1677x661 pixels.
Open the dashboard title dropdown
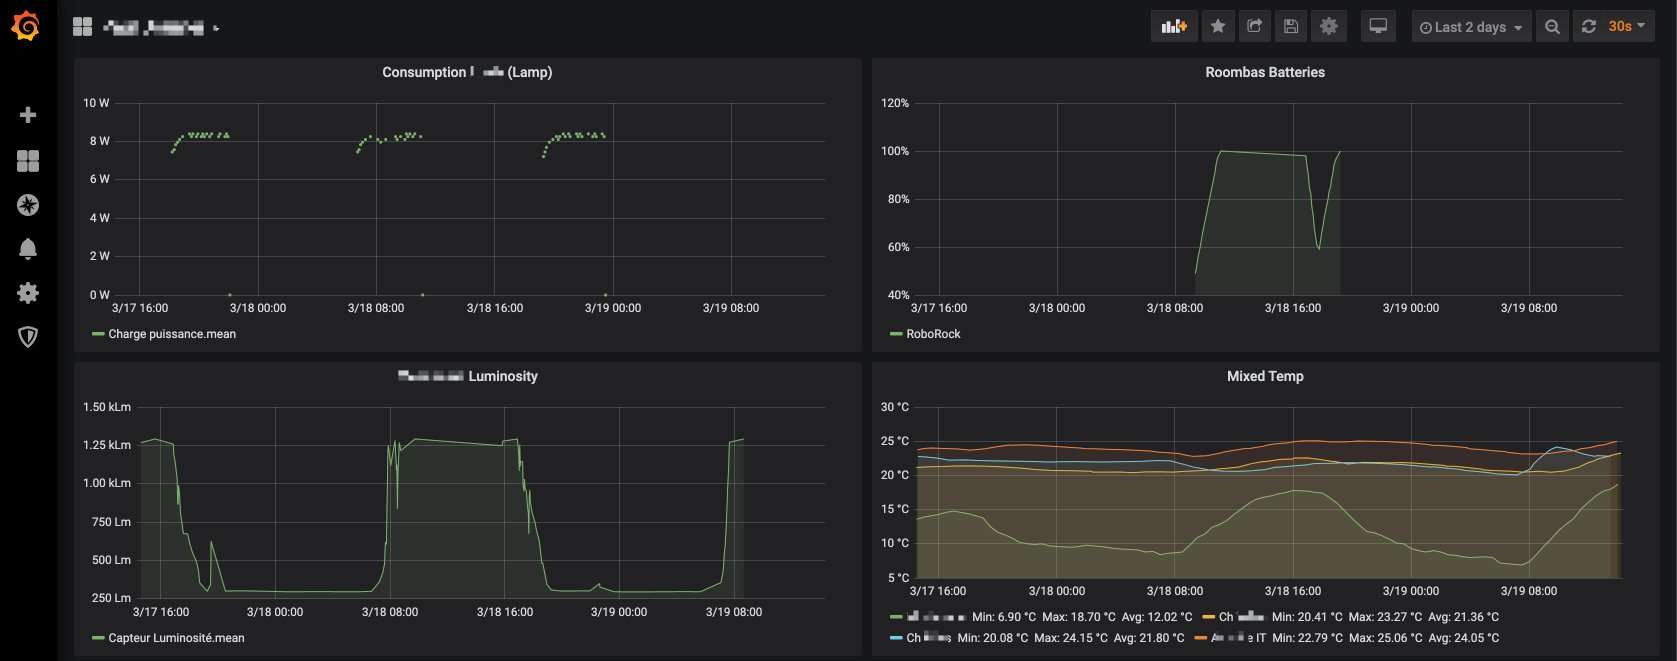pos(161,27)
